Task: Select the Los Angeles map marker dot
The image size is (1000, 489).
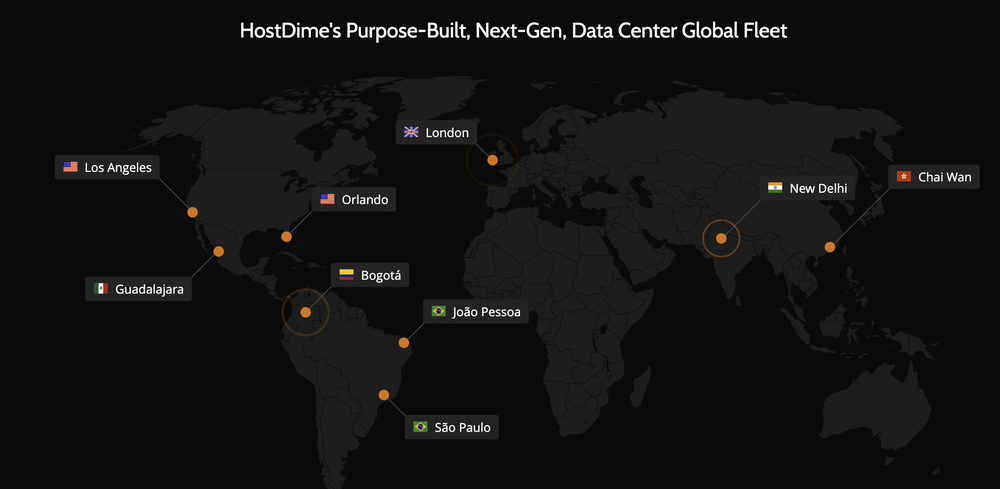Action: click(x=193, y=212)
